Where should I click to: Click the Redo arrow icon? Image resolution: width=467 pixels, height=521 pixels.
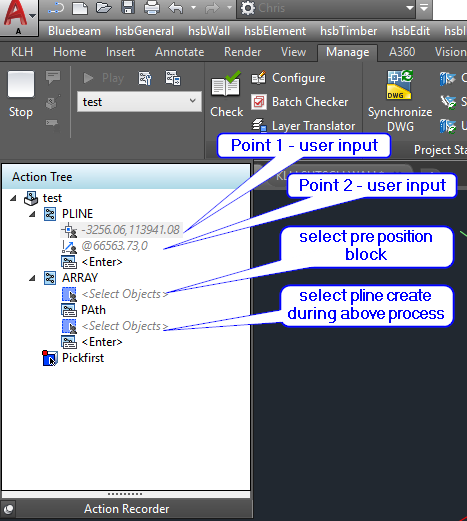(x=212, y=8)
